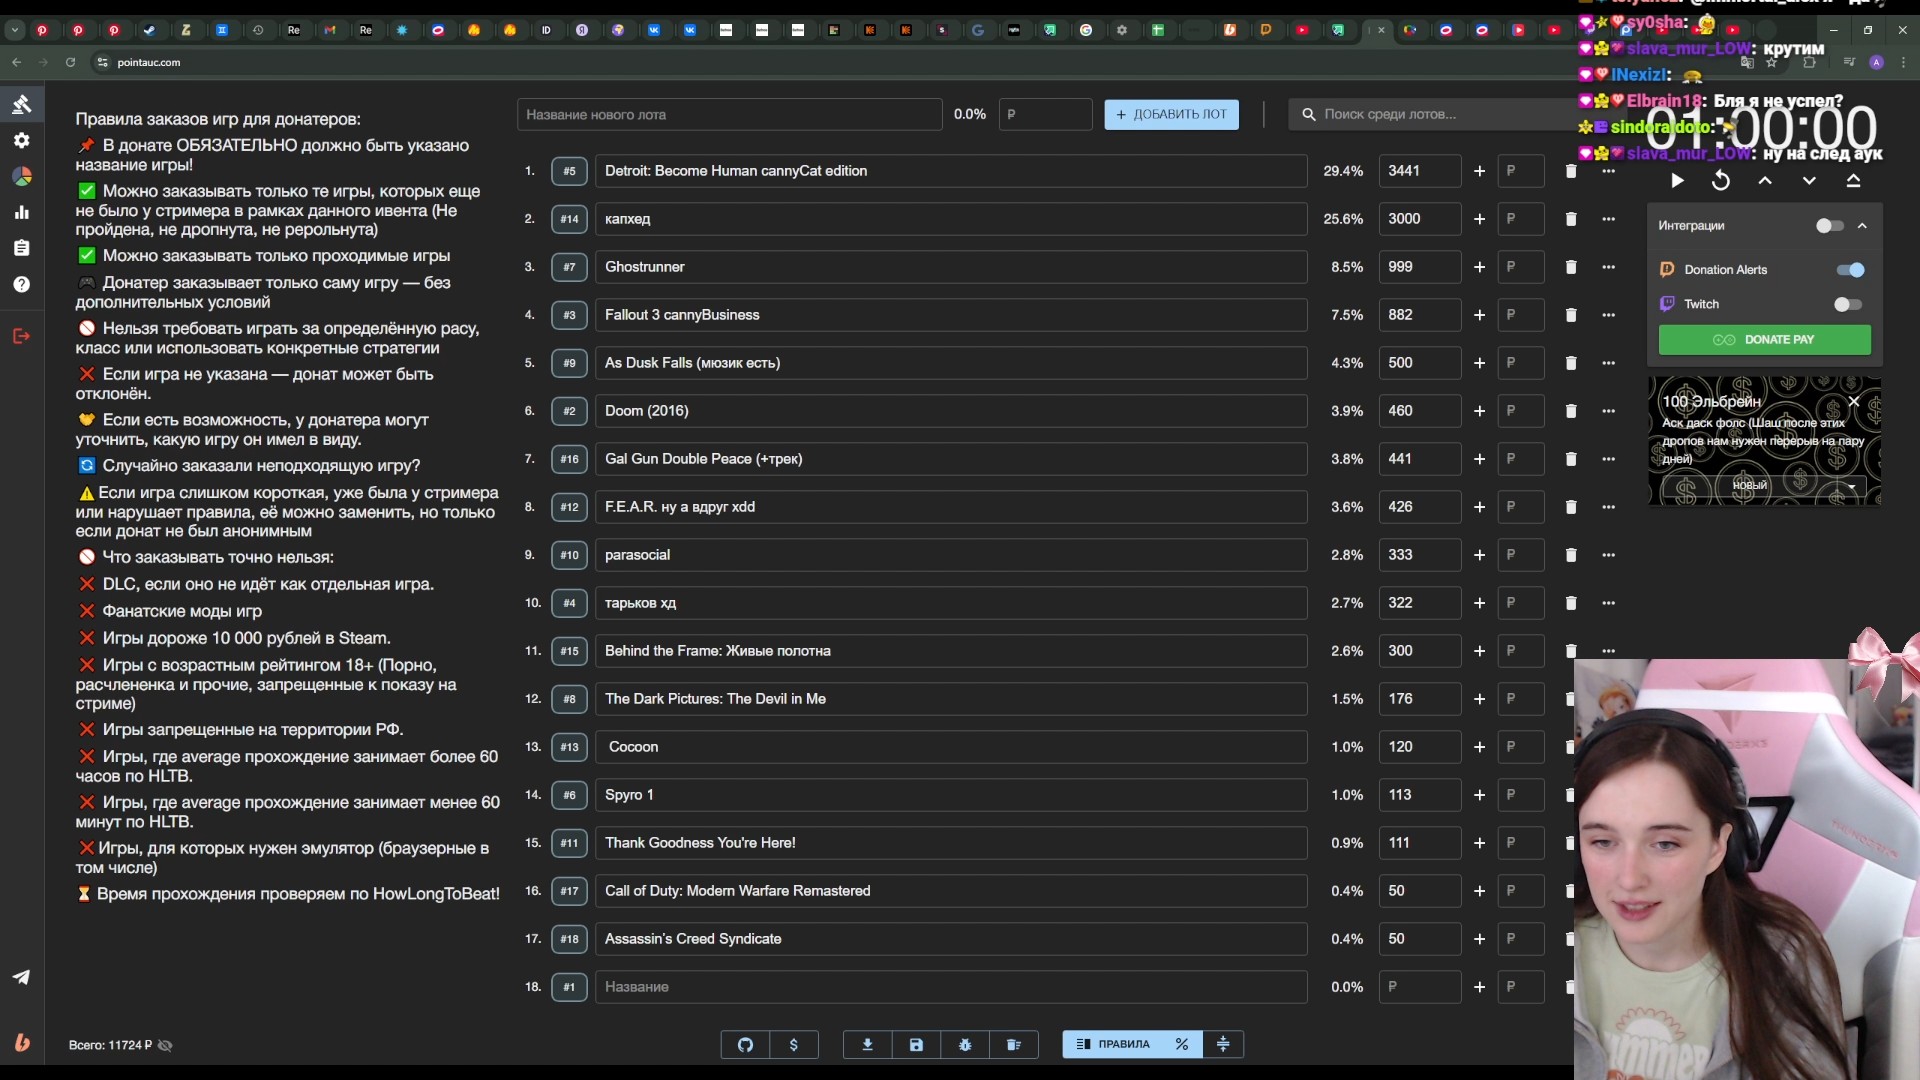Screen dimensions: 1920x1080
Task: Click the GitHub icon in bottom toolbar
Action: pyautogui.click(x=745, y=1044)
